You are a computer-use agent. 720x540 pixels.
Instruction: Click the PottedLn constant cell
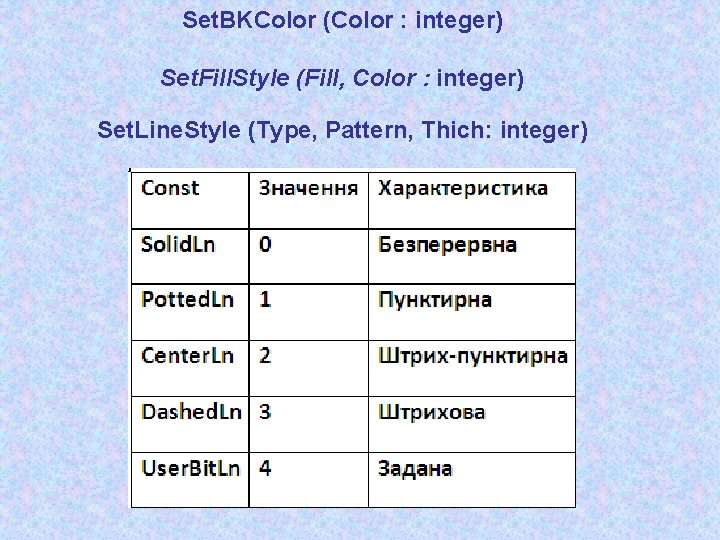190,312
